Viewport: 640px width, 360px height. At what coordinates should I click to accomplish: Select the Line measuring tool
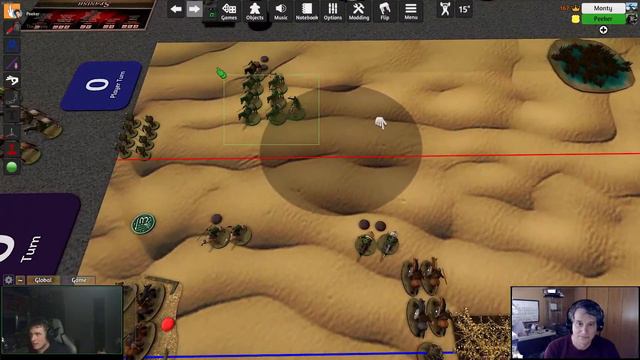pos(12,63)
